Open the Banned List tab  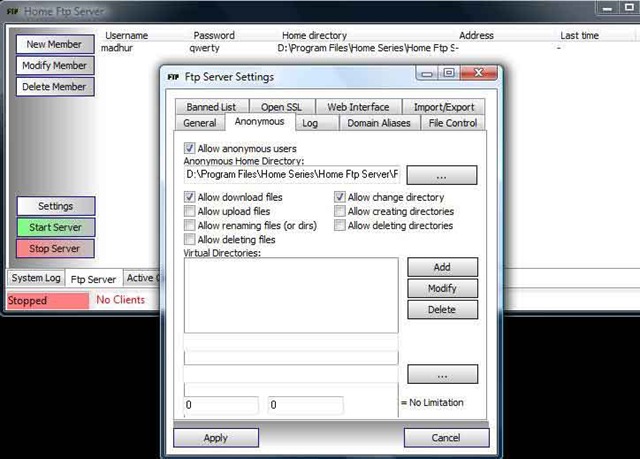[x=211, y=107]
